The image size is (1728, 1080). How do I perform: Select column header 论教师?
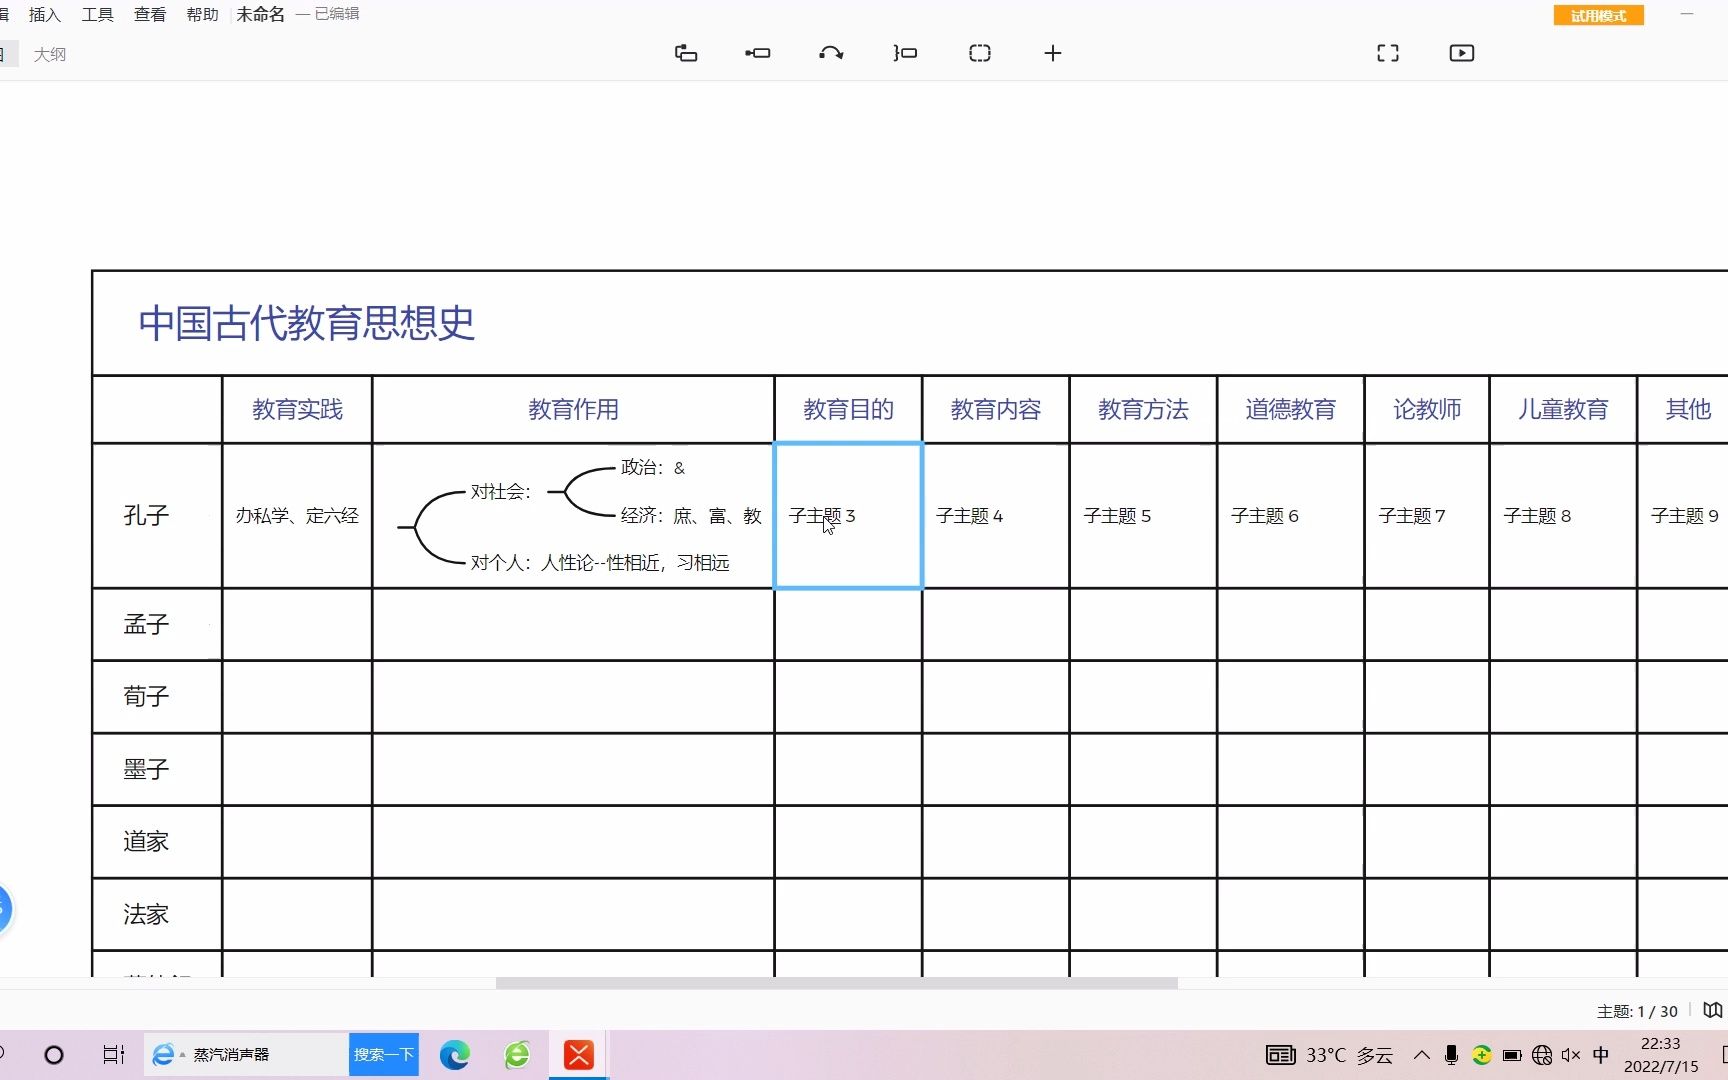[x=1427, y=409]
